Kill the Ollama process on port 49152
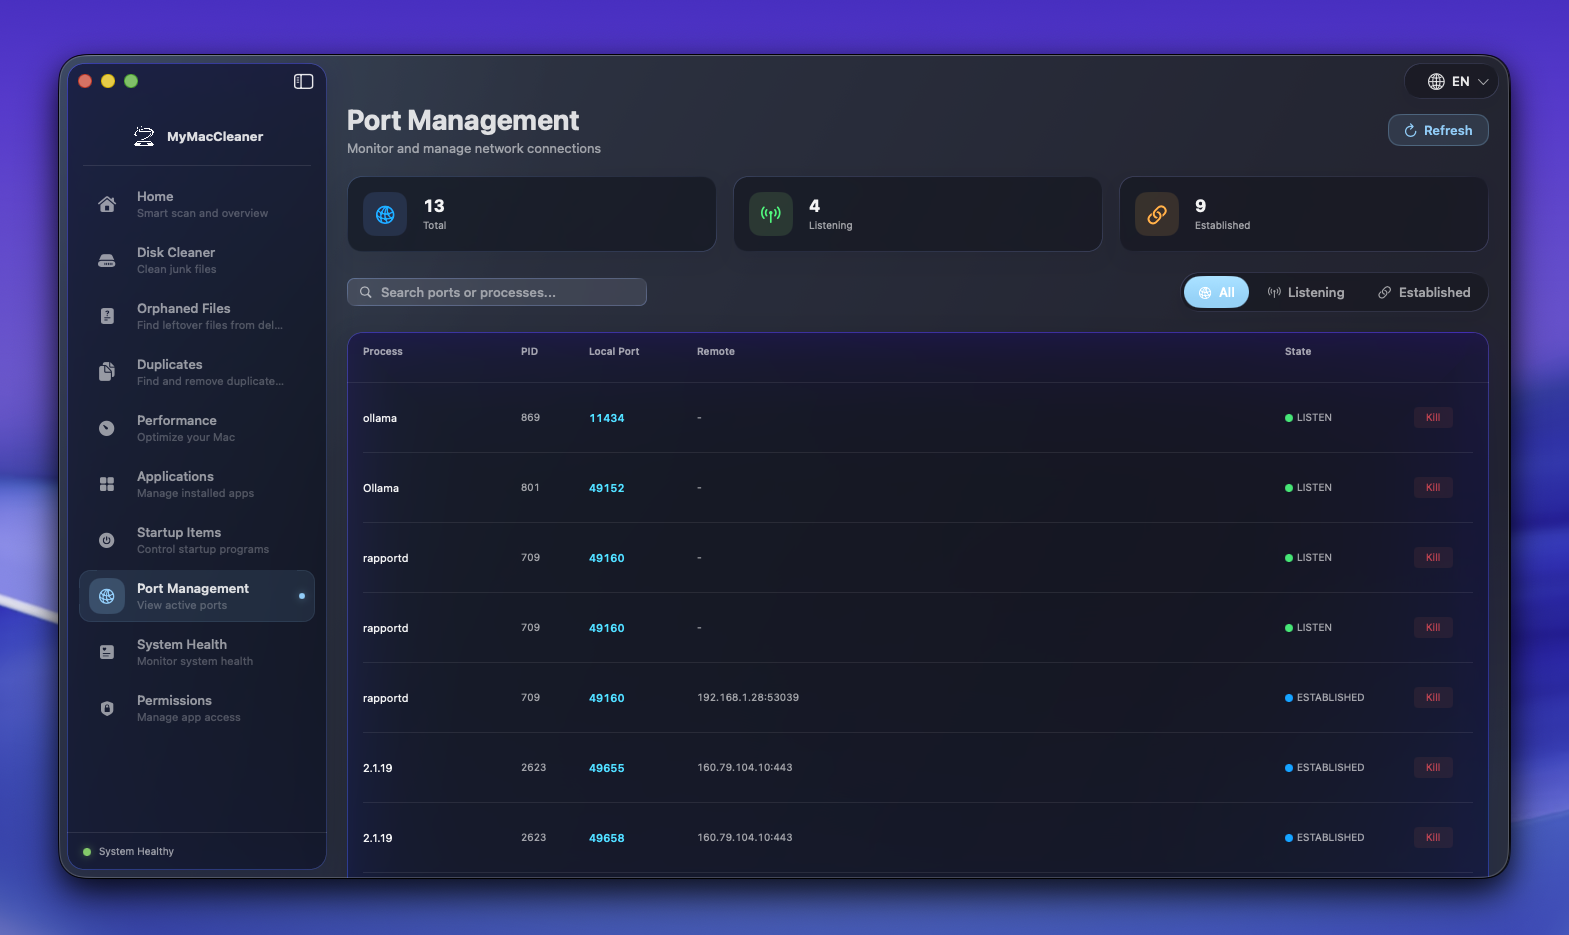This screenshot has width=1569, height=935. [x=1433, y=487]
